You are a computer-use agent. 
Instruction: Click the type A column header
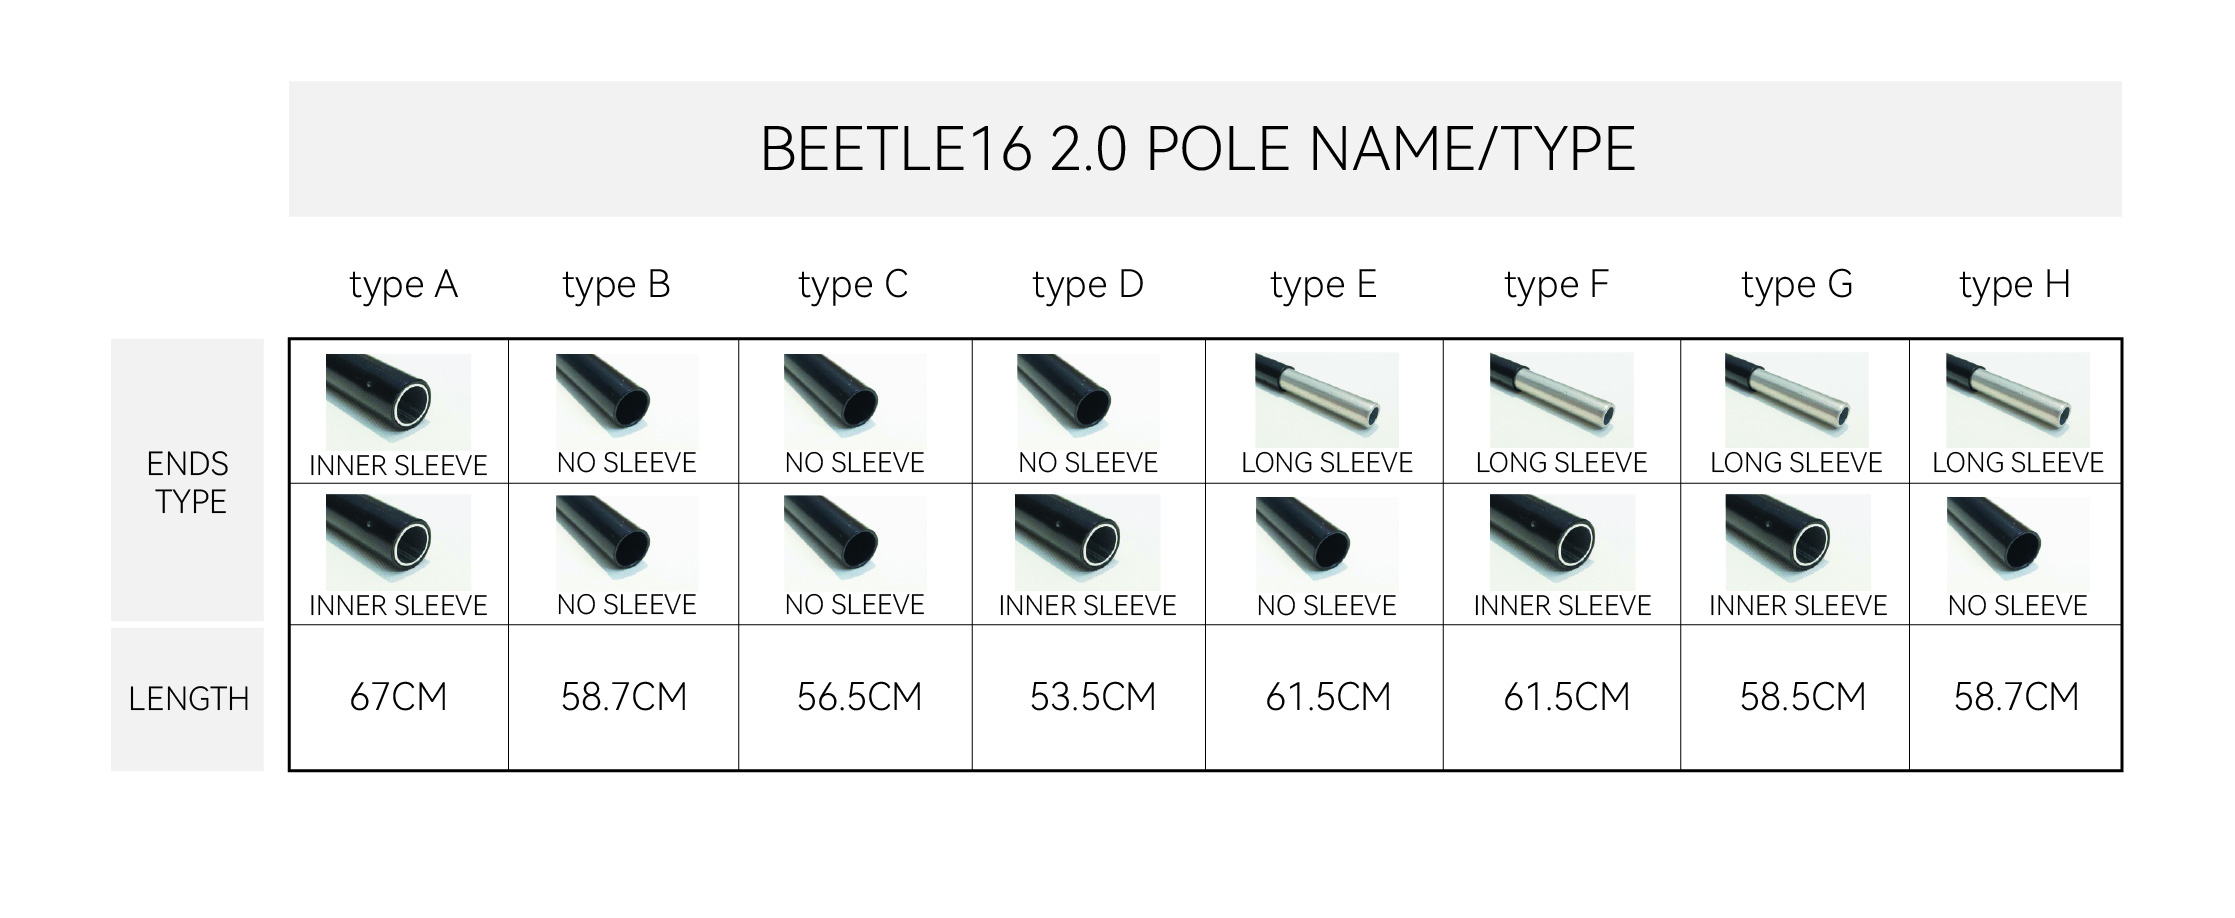[403, 285]
